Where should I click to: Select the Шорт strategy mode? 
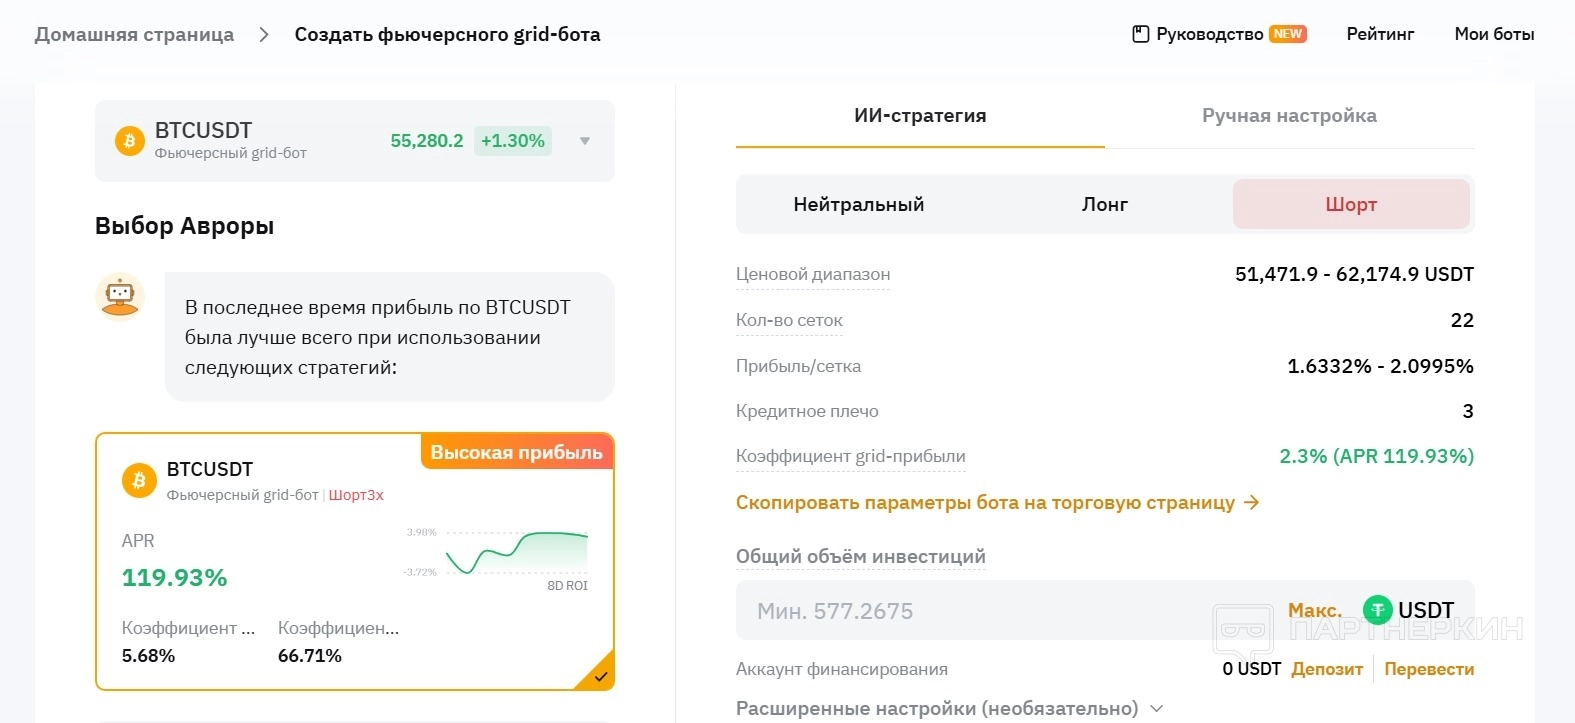pyautogui.click(x=1351, y=204)
